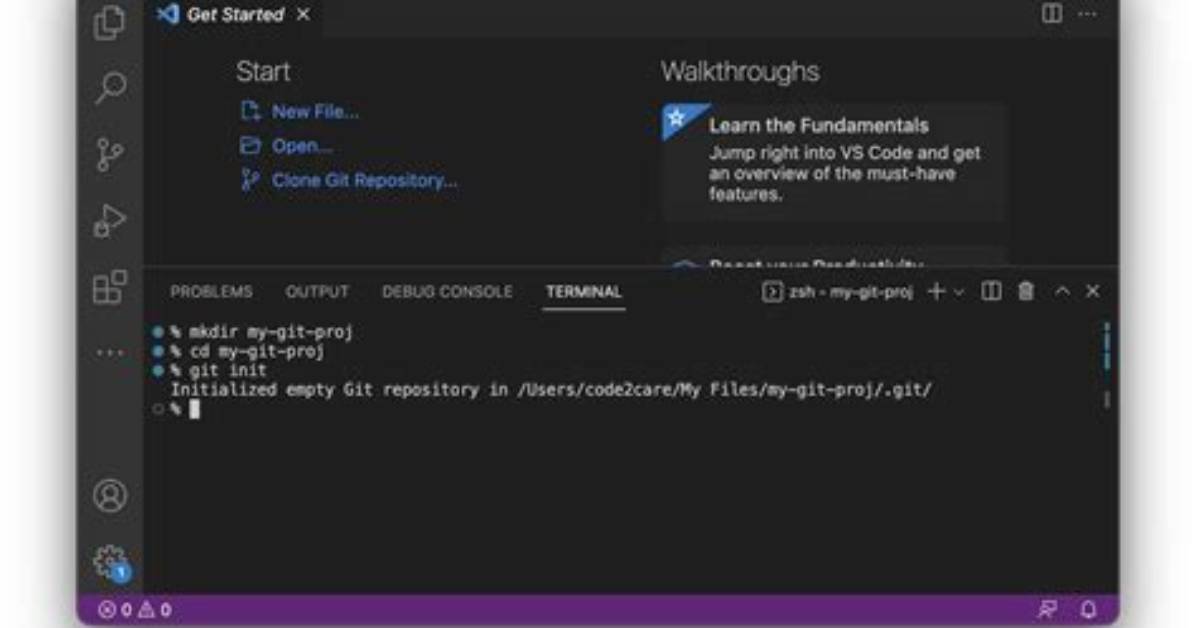Open the Accounts menu icon
This screenshot has width=1196, height=628.
(x=110, y=496)
